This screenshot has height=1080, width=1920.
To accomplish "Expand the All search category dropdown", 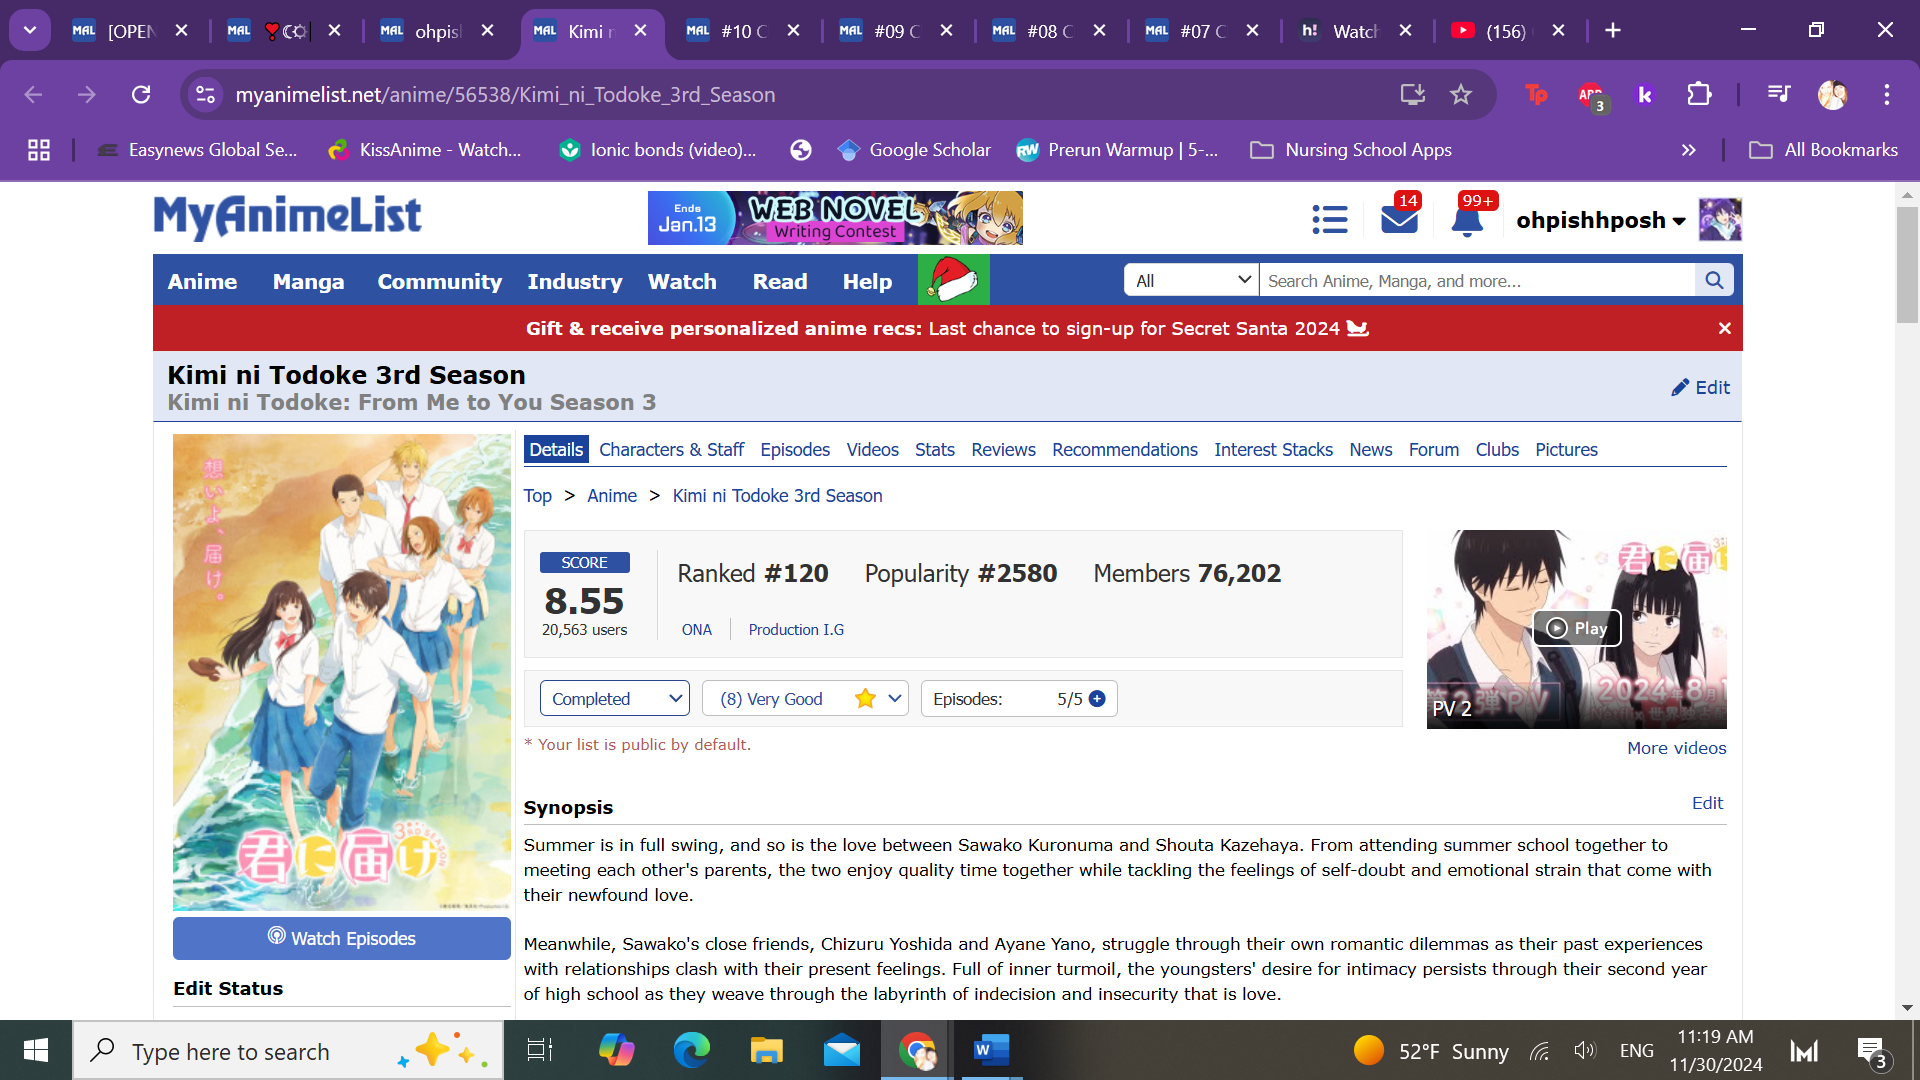I will (x=1191, y=281).
